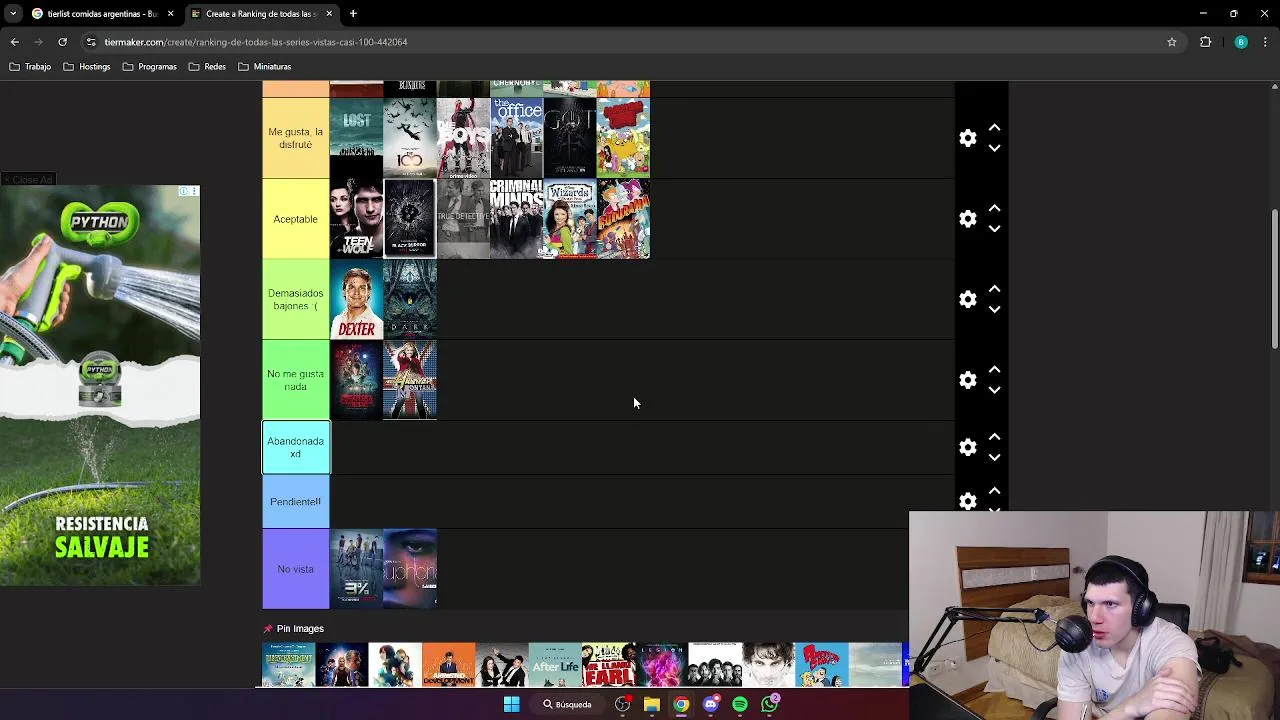Click the purple "No vista" tier label
The height and width of the screenshot is (720, 1280).
296,569
